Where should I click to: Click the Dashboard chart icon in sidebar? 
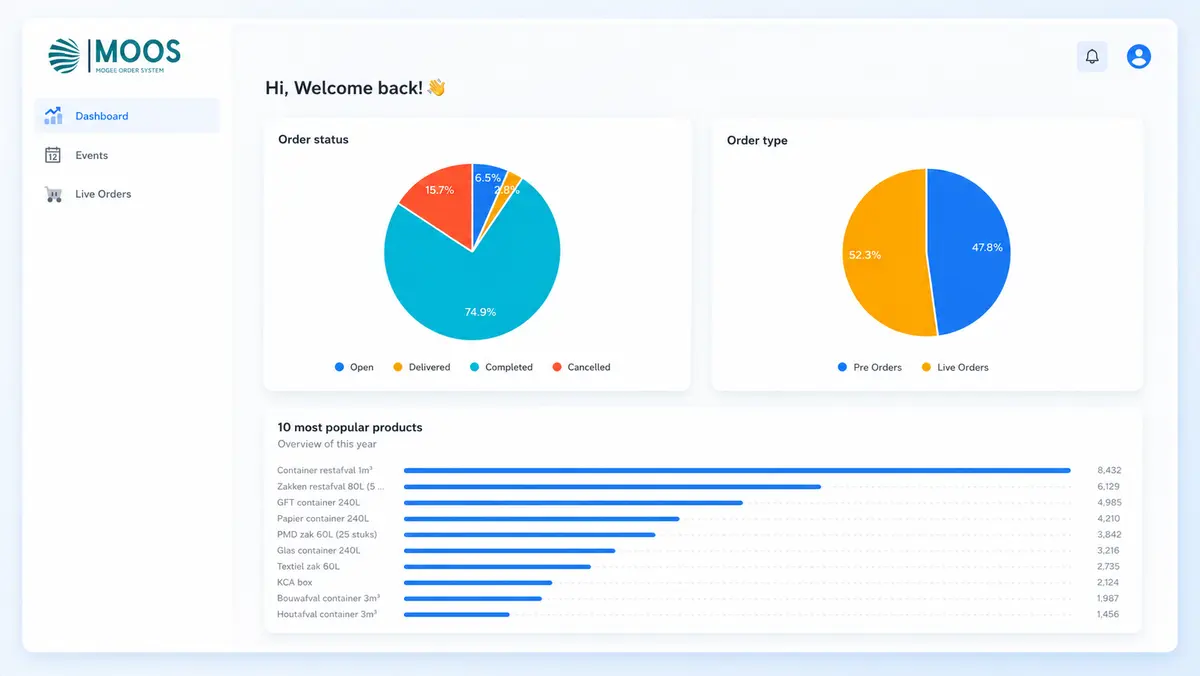tap(53, 116)
